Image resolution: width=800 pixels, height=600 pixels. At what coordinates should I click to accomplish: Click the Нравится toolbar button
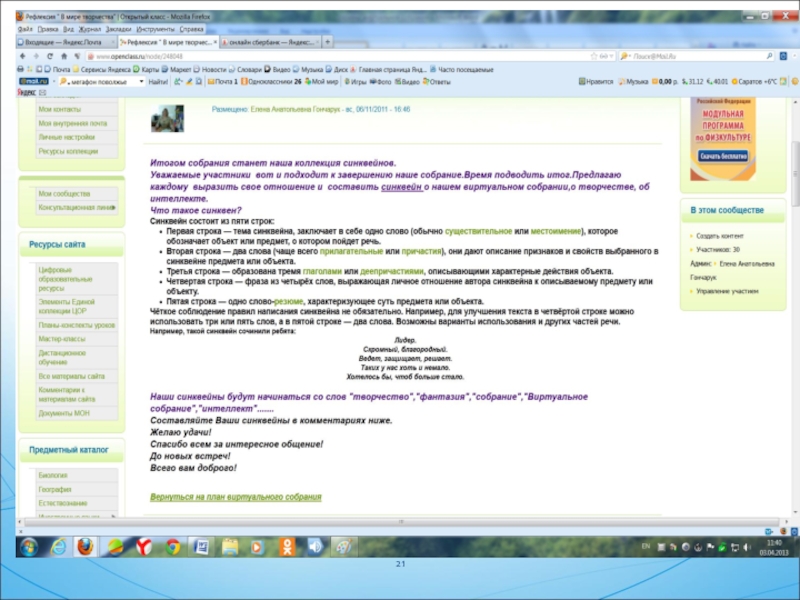pos(596,82)
